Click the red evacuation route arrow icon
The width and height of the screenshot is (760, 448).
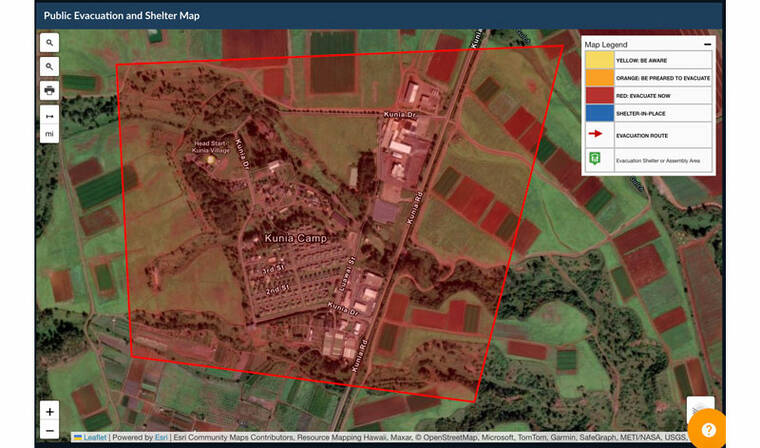tap(597, 135)
